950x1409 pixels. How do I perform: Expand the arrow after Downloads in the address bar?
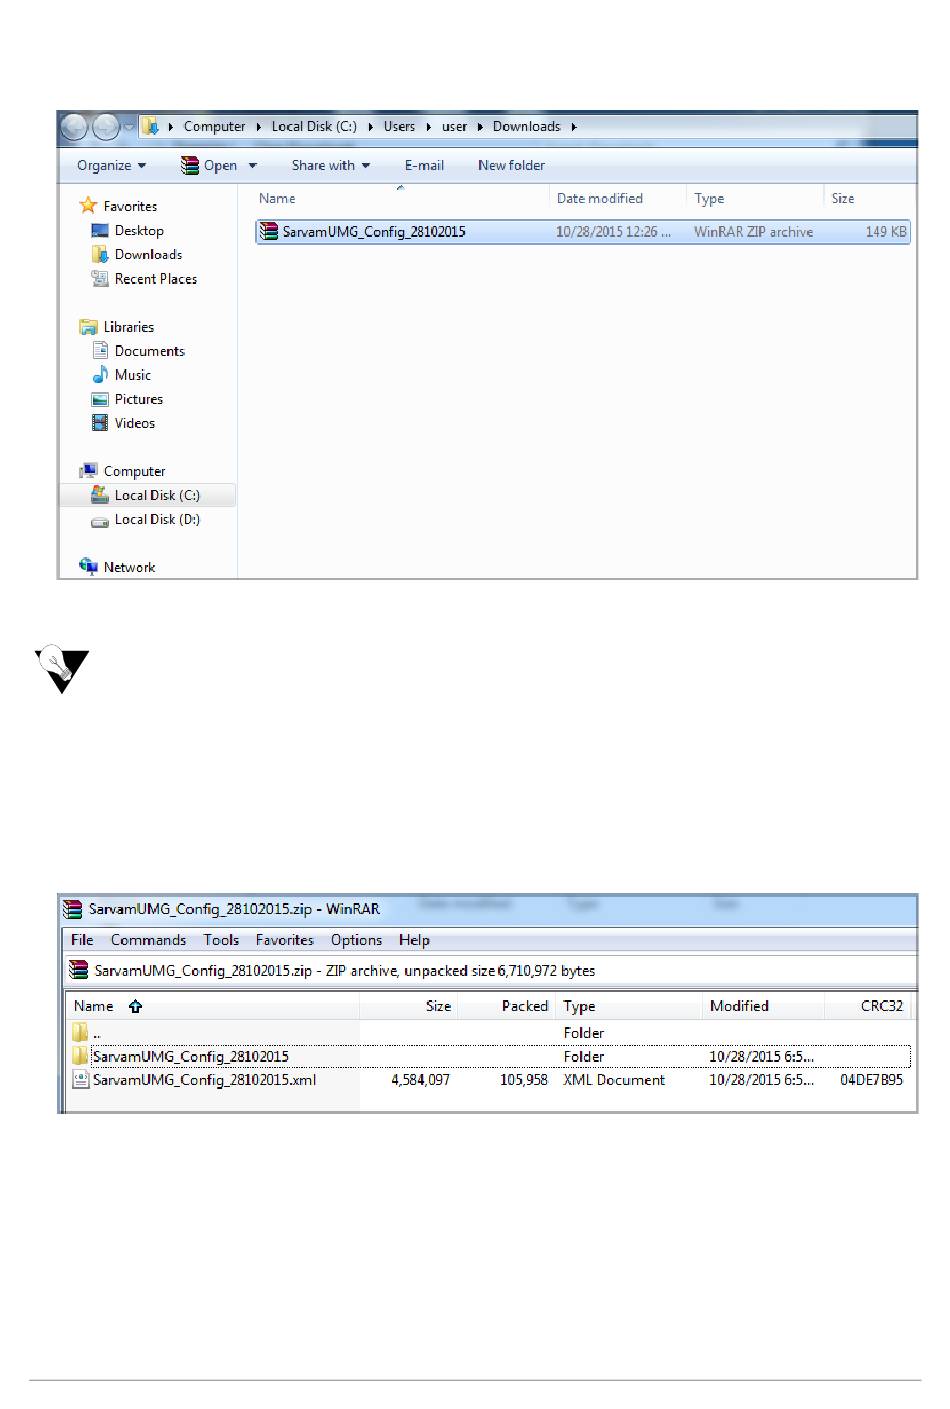pos(574,127)
